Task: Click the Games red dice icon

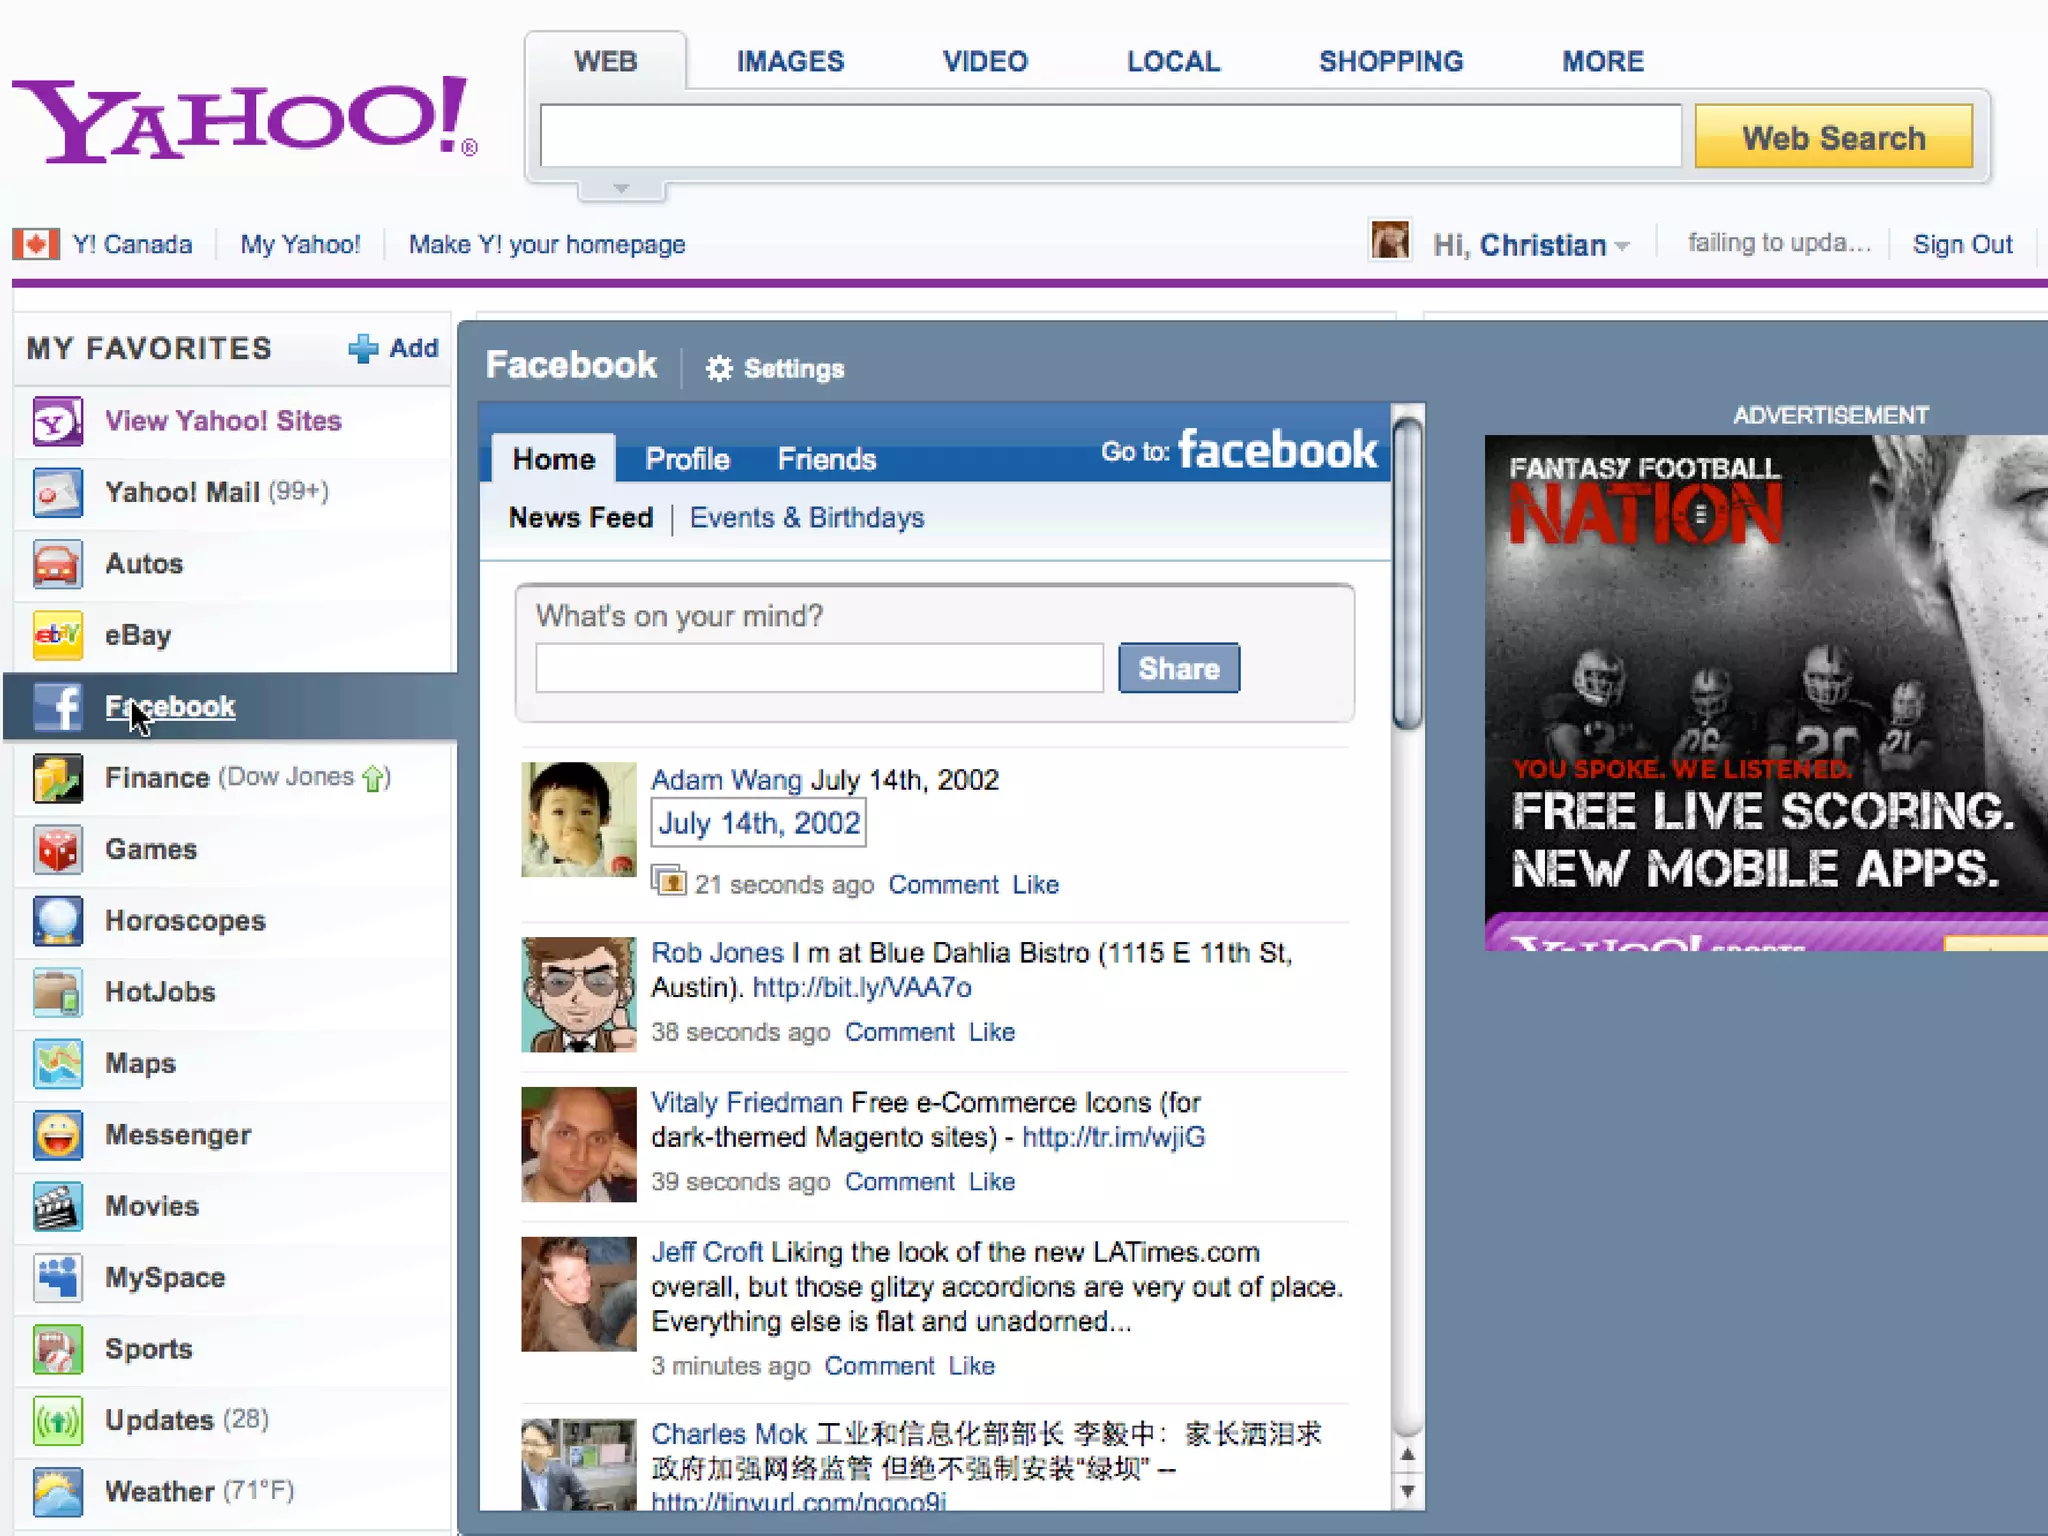Action: (57, 850)
